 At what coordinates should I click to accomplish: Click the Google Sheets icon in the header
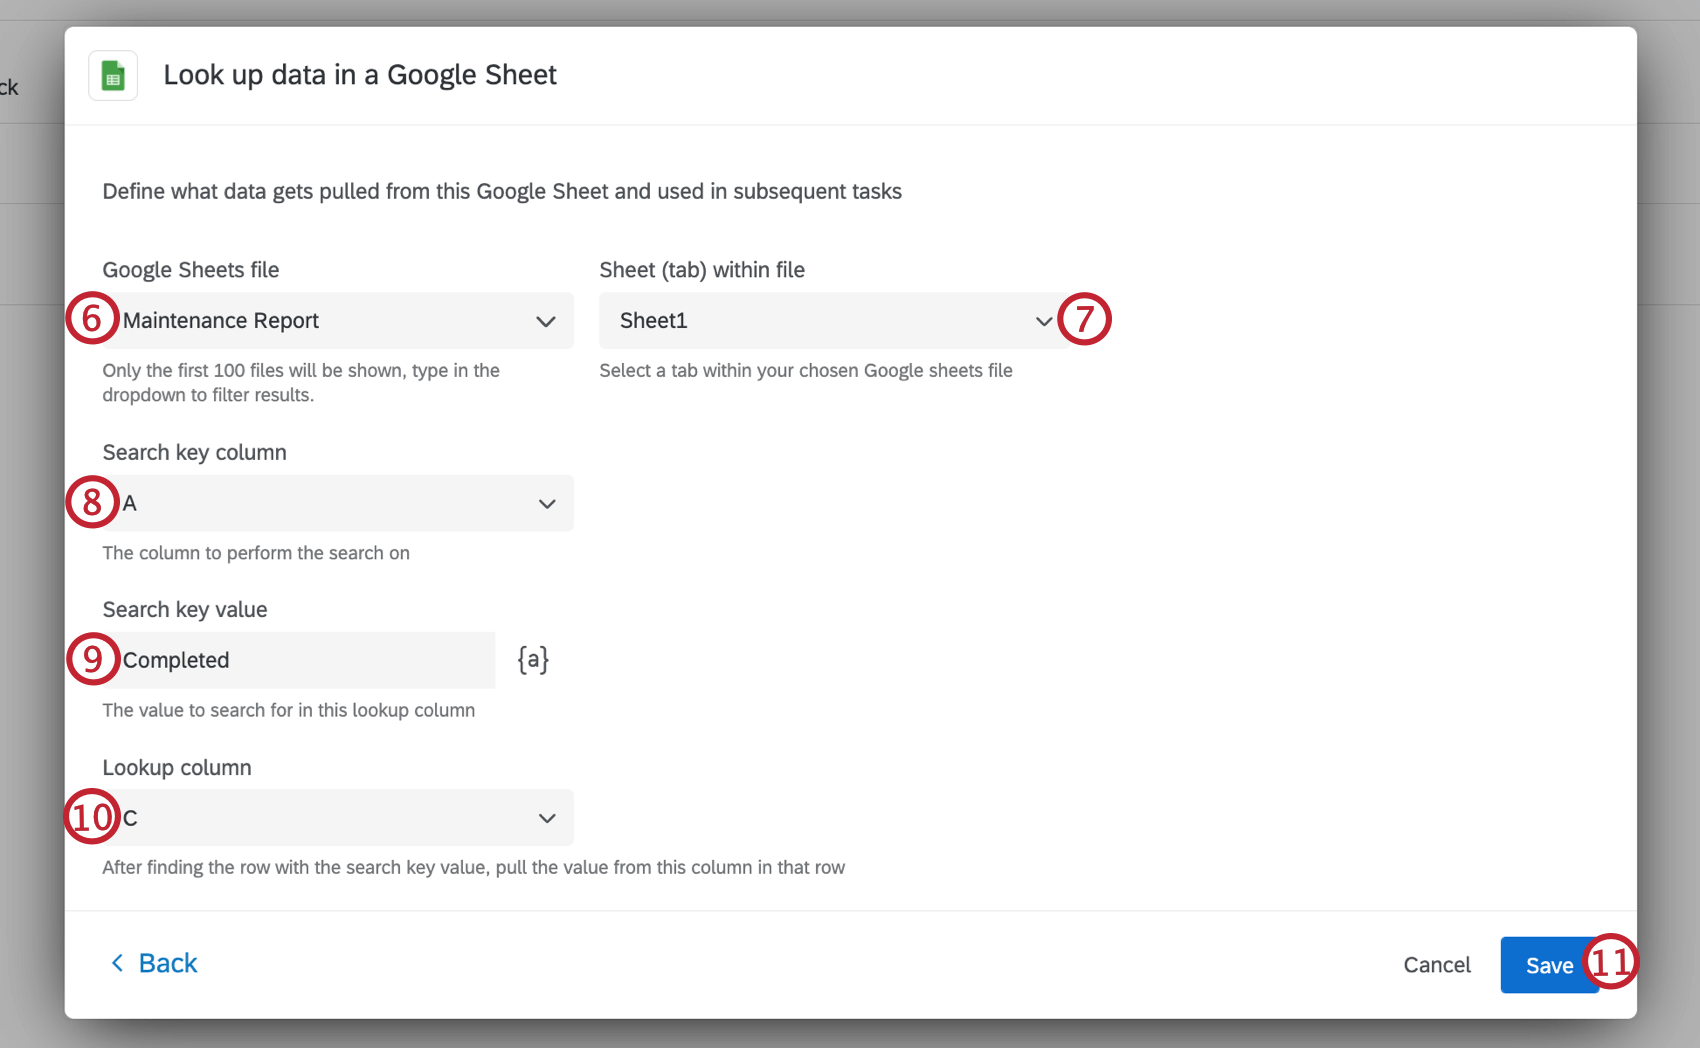(112, 75)
